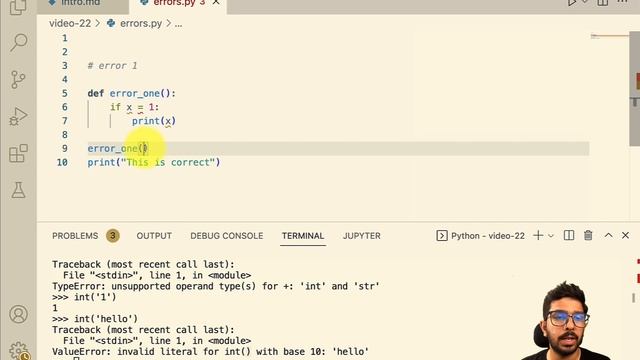Screen dimensions: 640x360
Task: Click the 'print(x)' code line
Action: coord(153,121)
